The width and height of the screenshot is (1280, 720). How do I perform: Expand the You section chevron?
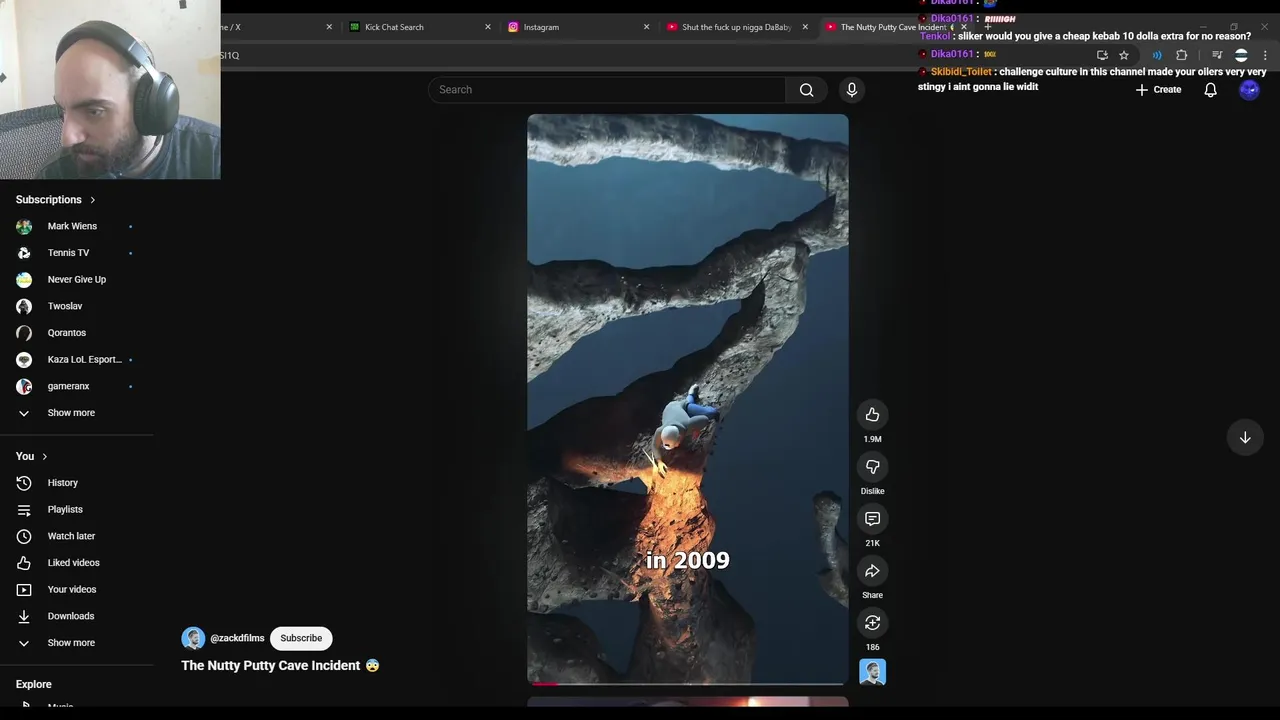[44, 456]
